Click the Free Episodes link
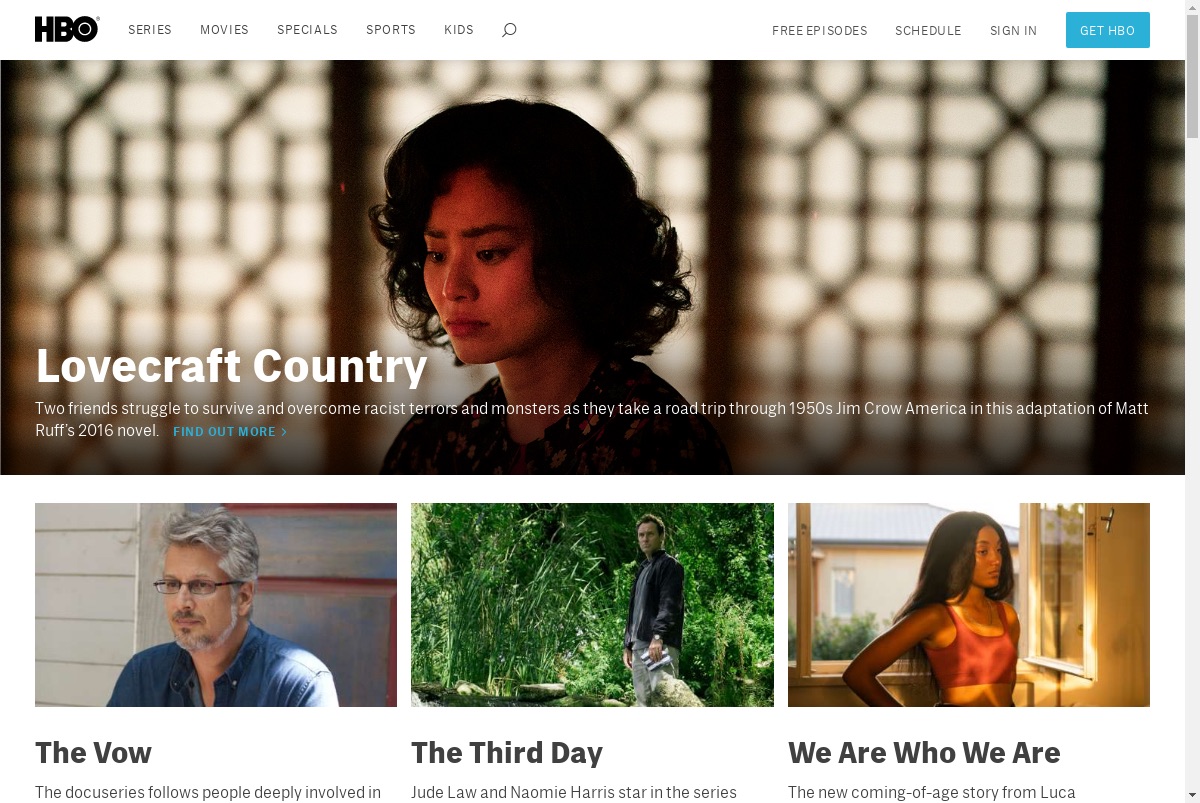Image resolution: width=1200 pixels, height=803 pixels. (820, 31)
